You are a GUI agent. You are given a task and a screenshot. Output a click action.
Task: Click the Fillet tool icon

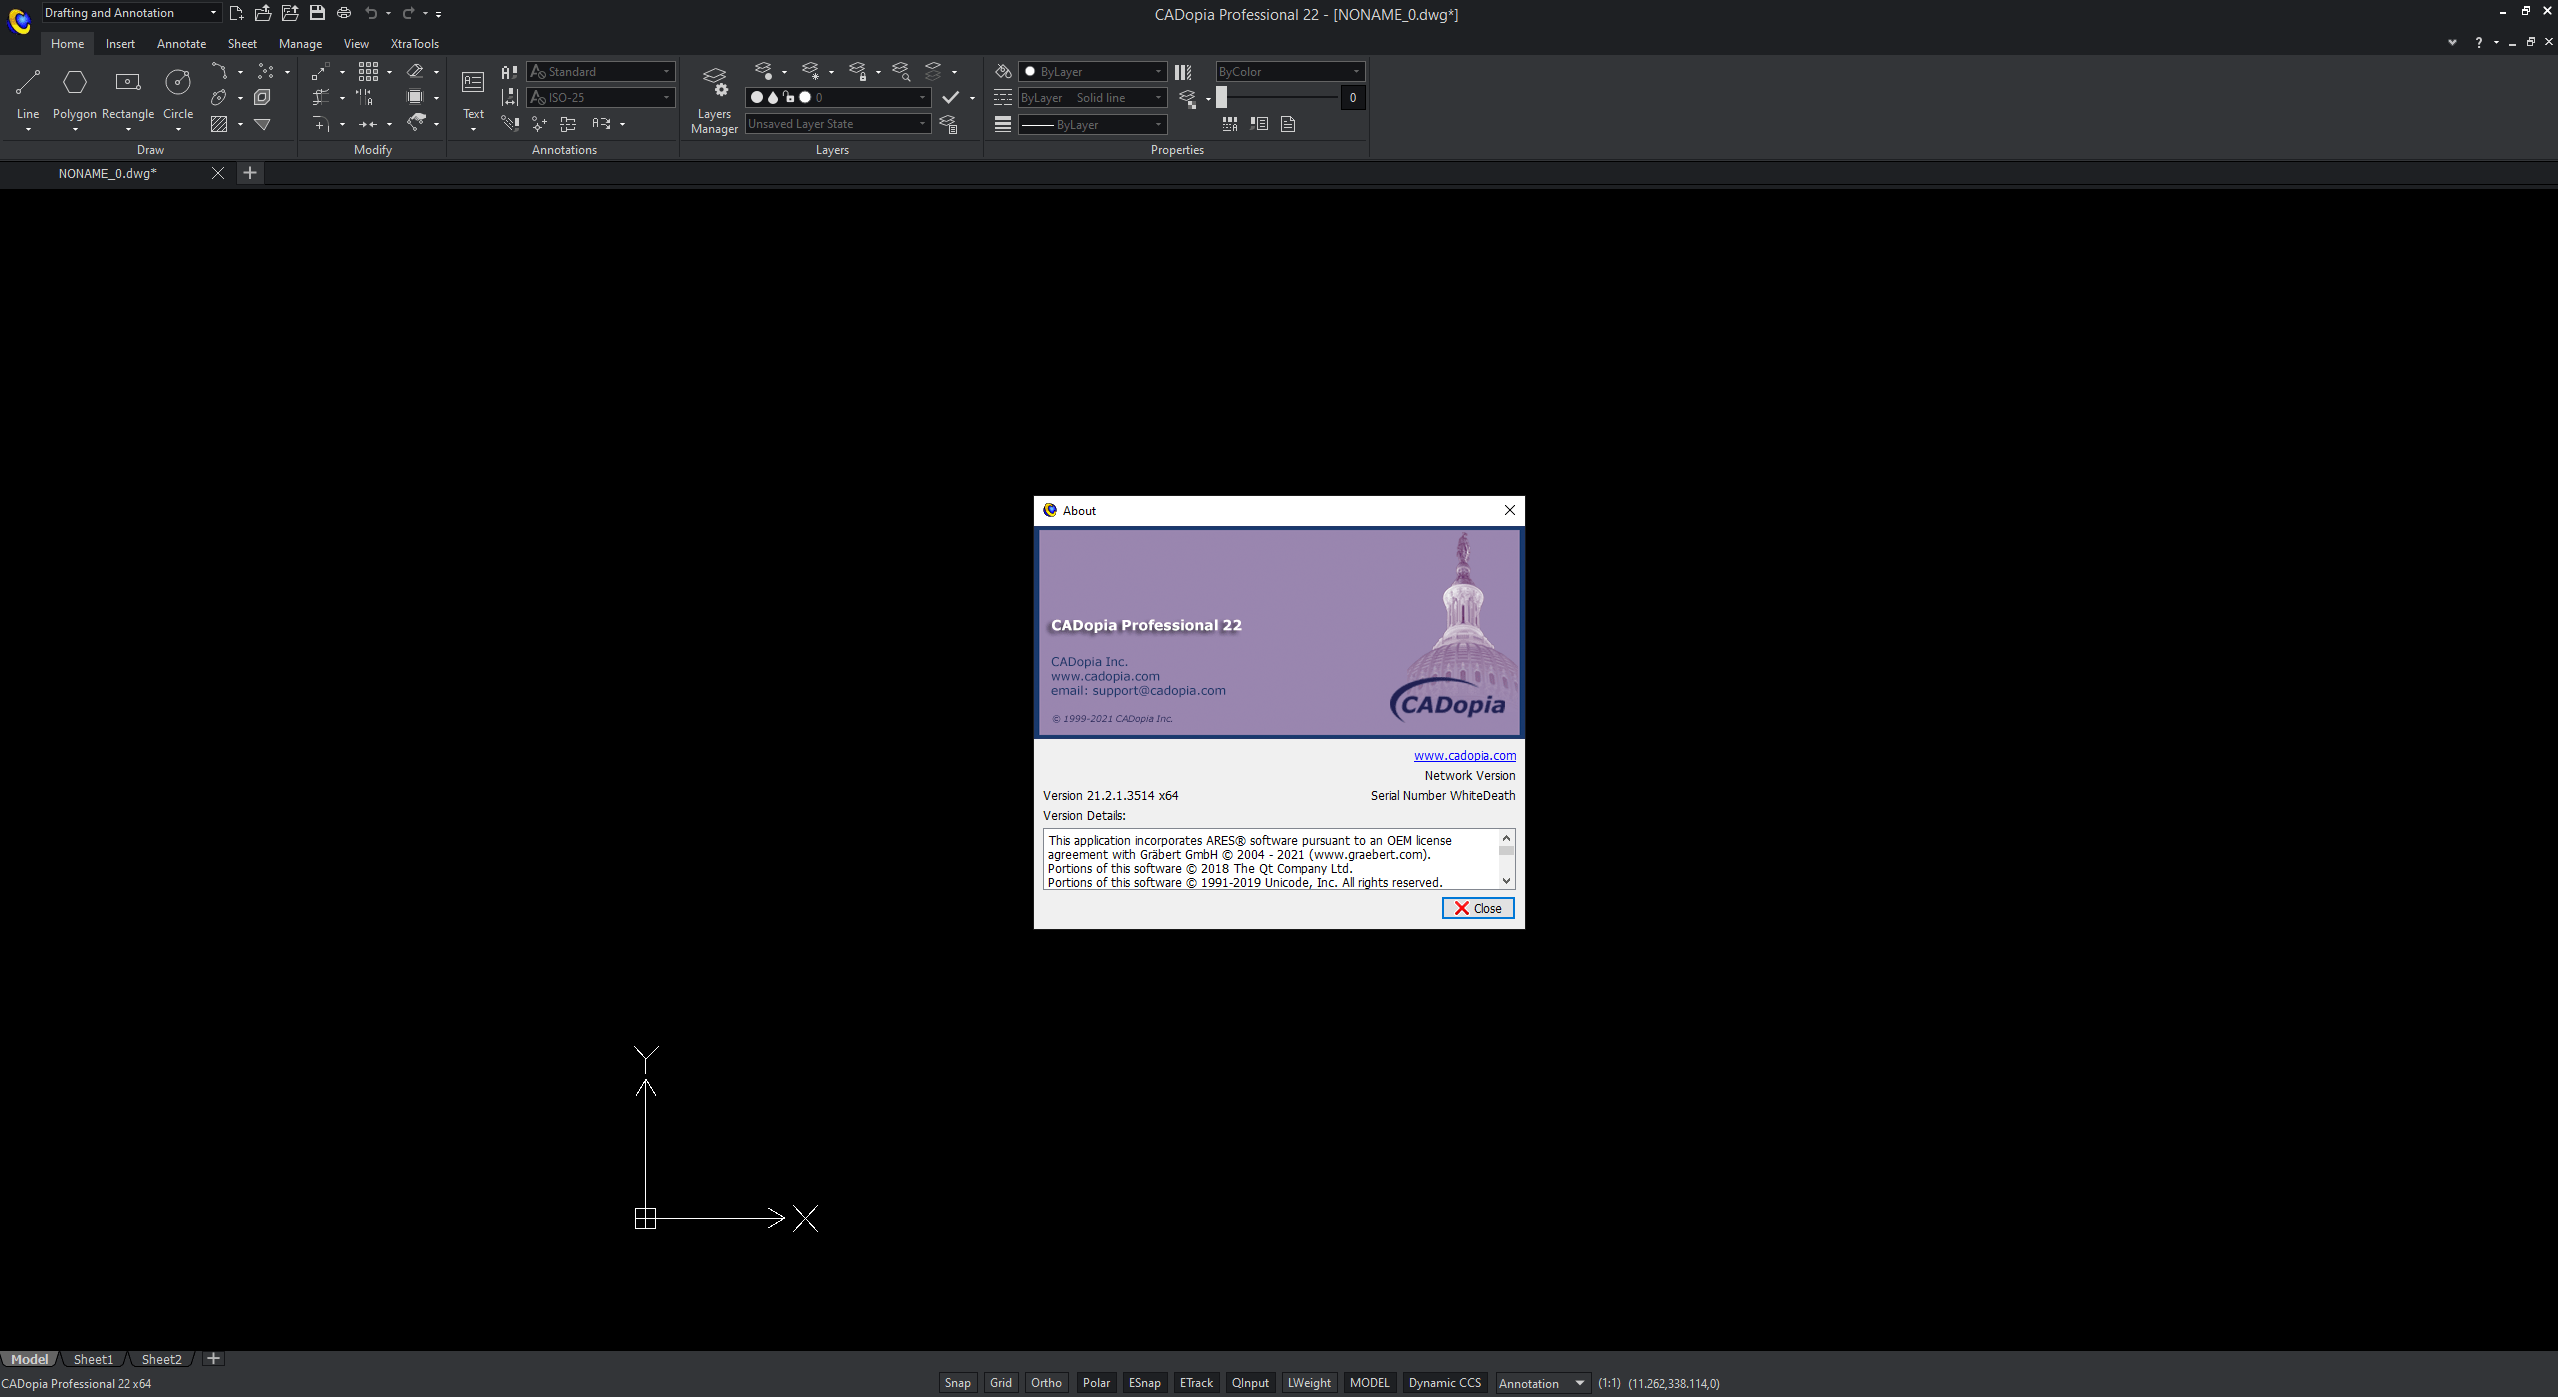[320, 124]
